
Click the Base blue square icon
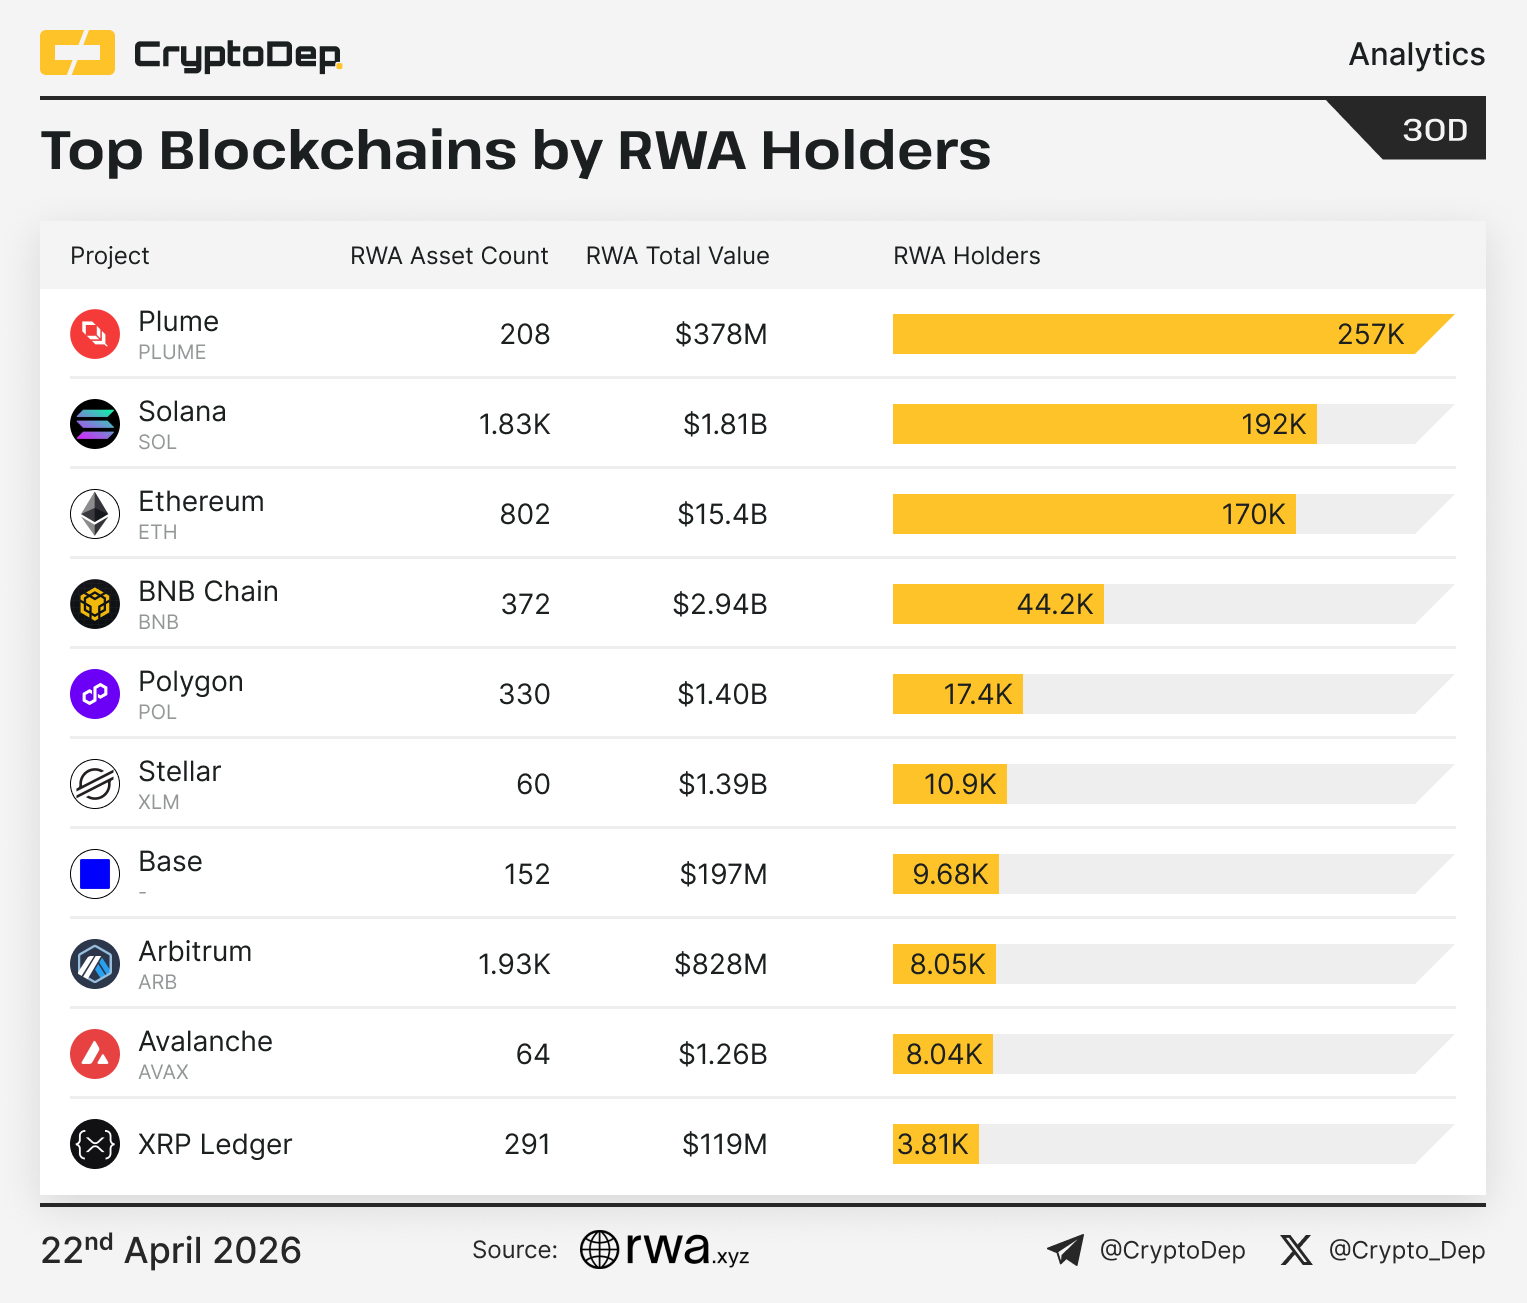pyautogui.click(x=95, y=874)
